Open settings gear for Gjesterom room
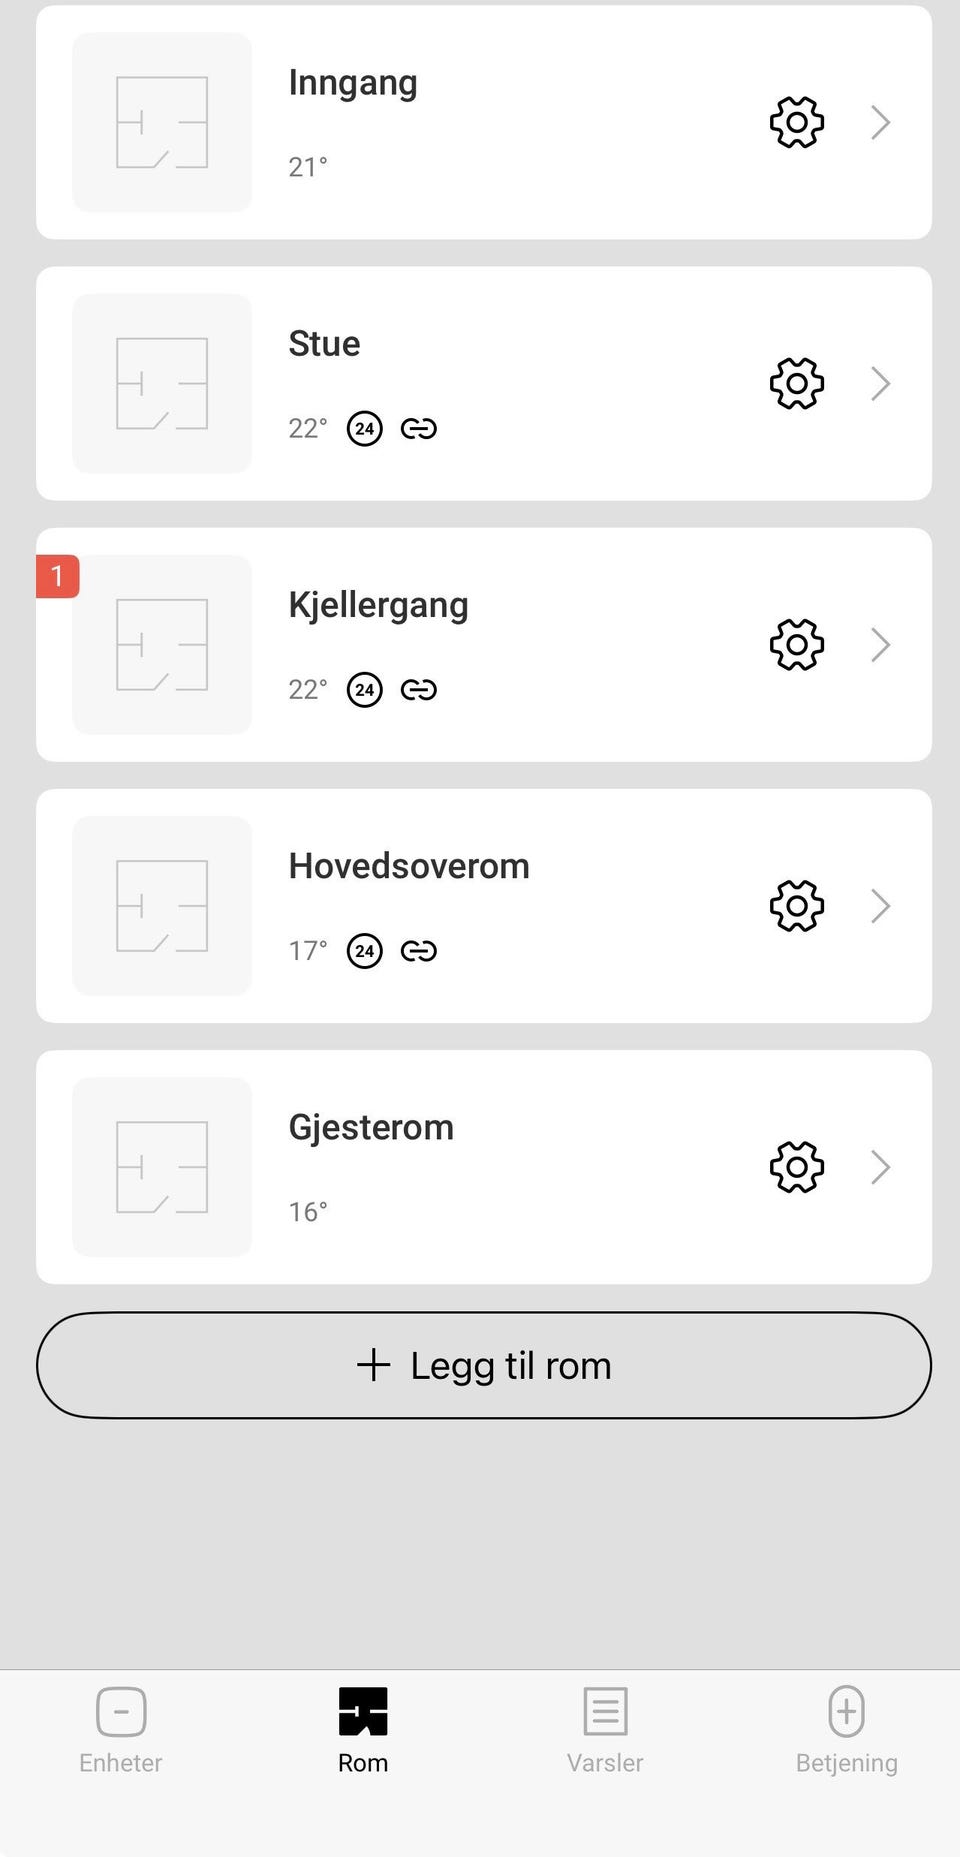960x1857 pixels. (797, 1167)
